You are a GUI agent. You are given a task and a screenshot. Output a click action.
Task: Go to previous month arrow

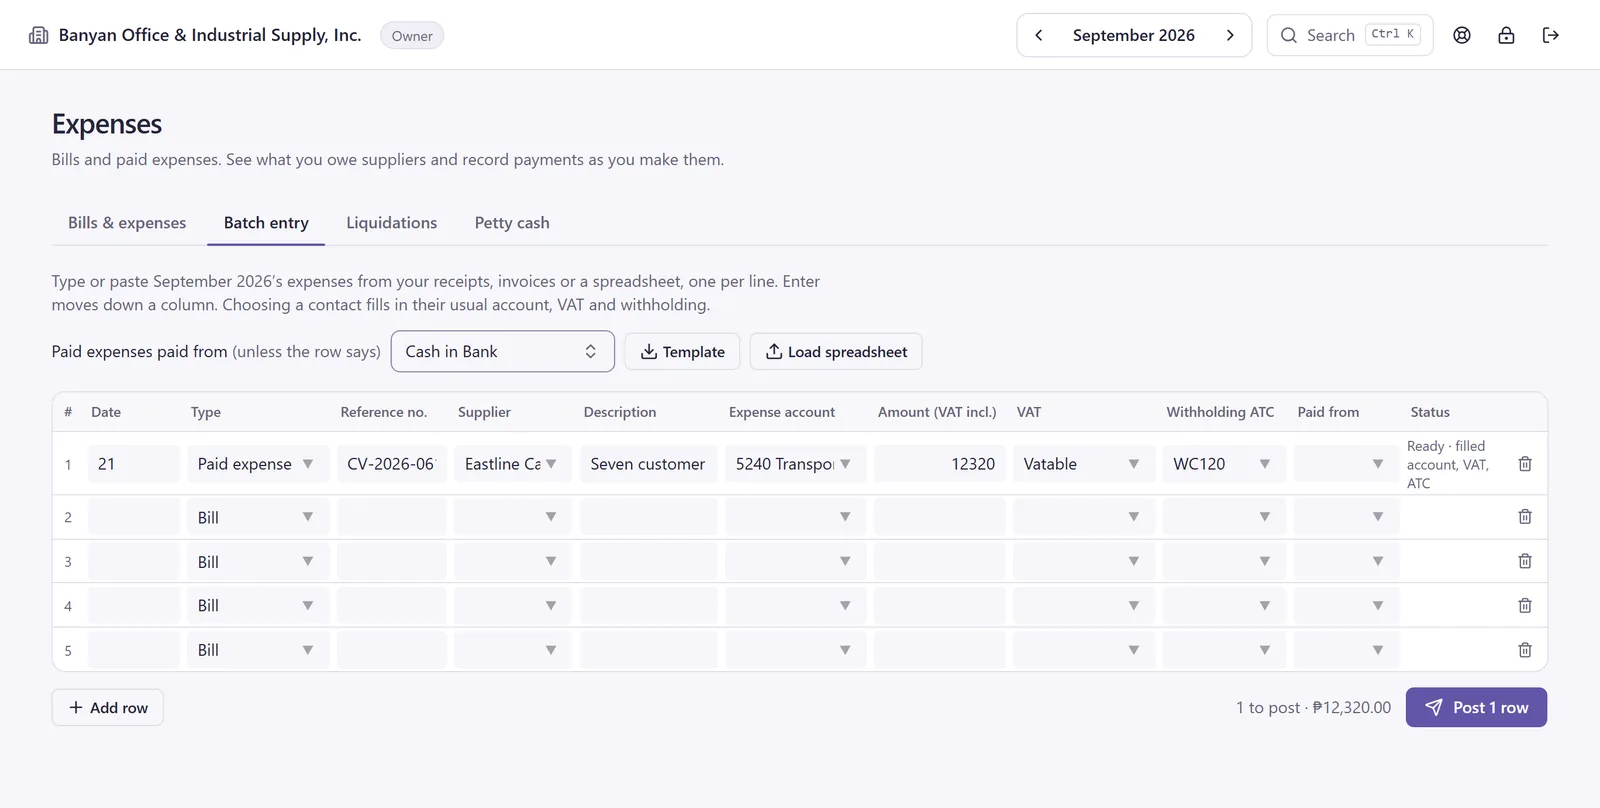1039,35
